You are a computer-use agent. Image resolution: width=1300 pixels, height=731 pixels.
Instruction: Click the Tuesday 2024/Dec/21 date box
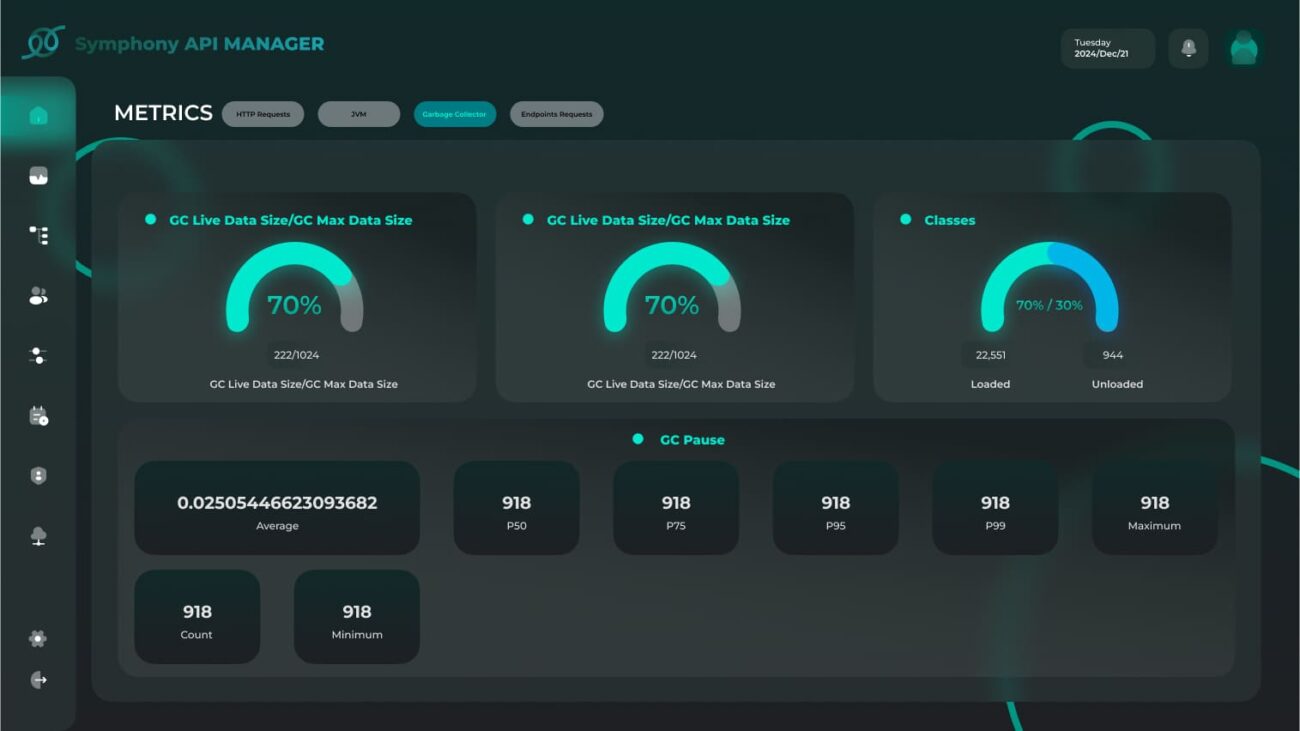1107,48
